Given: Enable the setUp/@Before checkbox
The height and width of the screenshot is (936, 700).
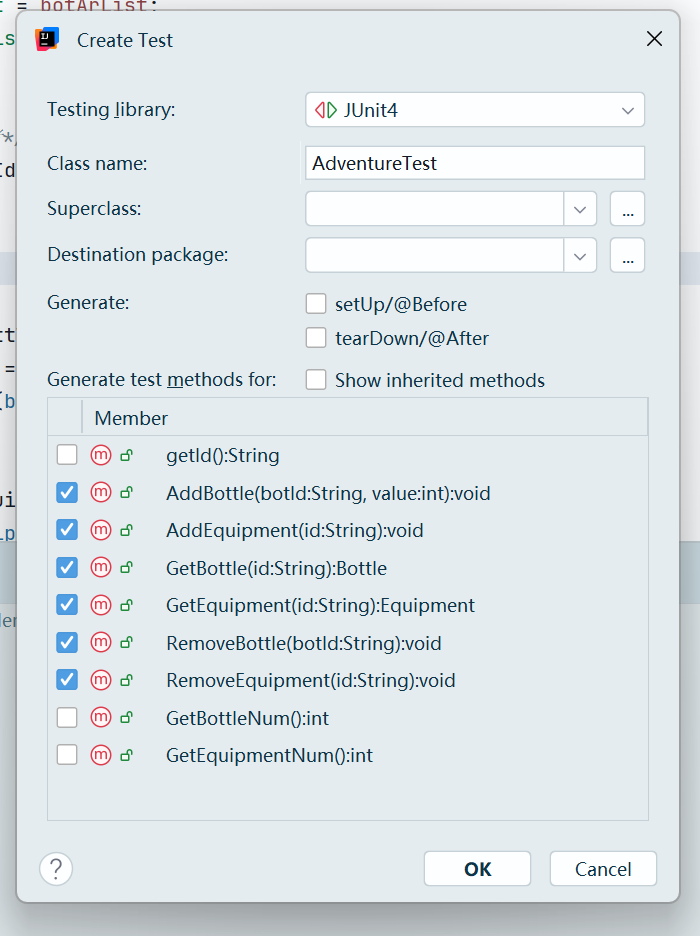Looking at the screenshot, I should click(316, 304).
